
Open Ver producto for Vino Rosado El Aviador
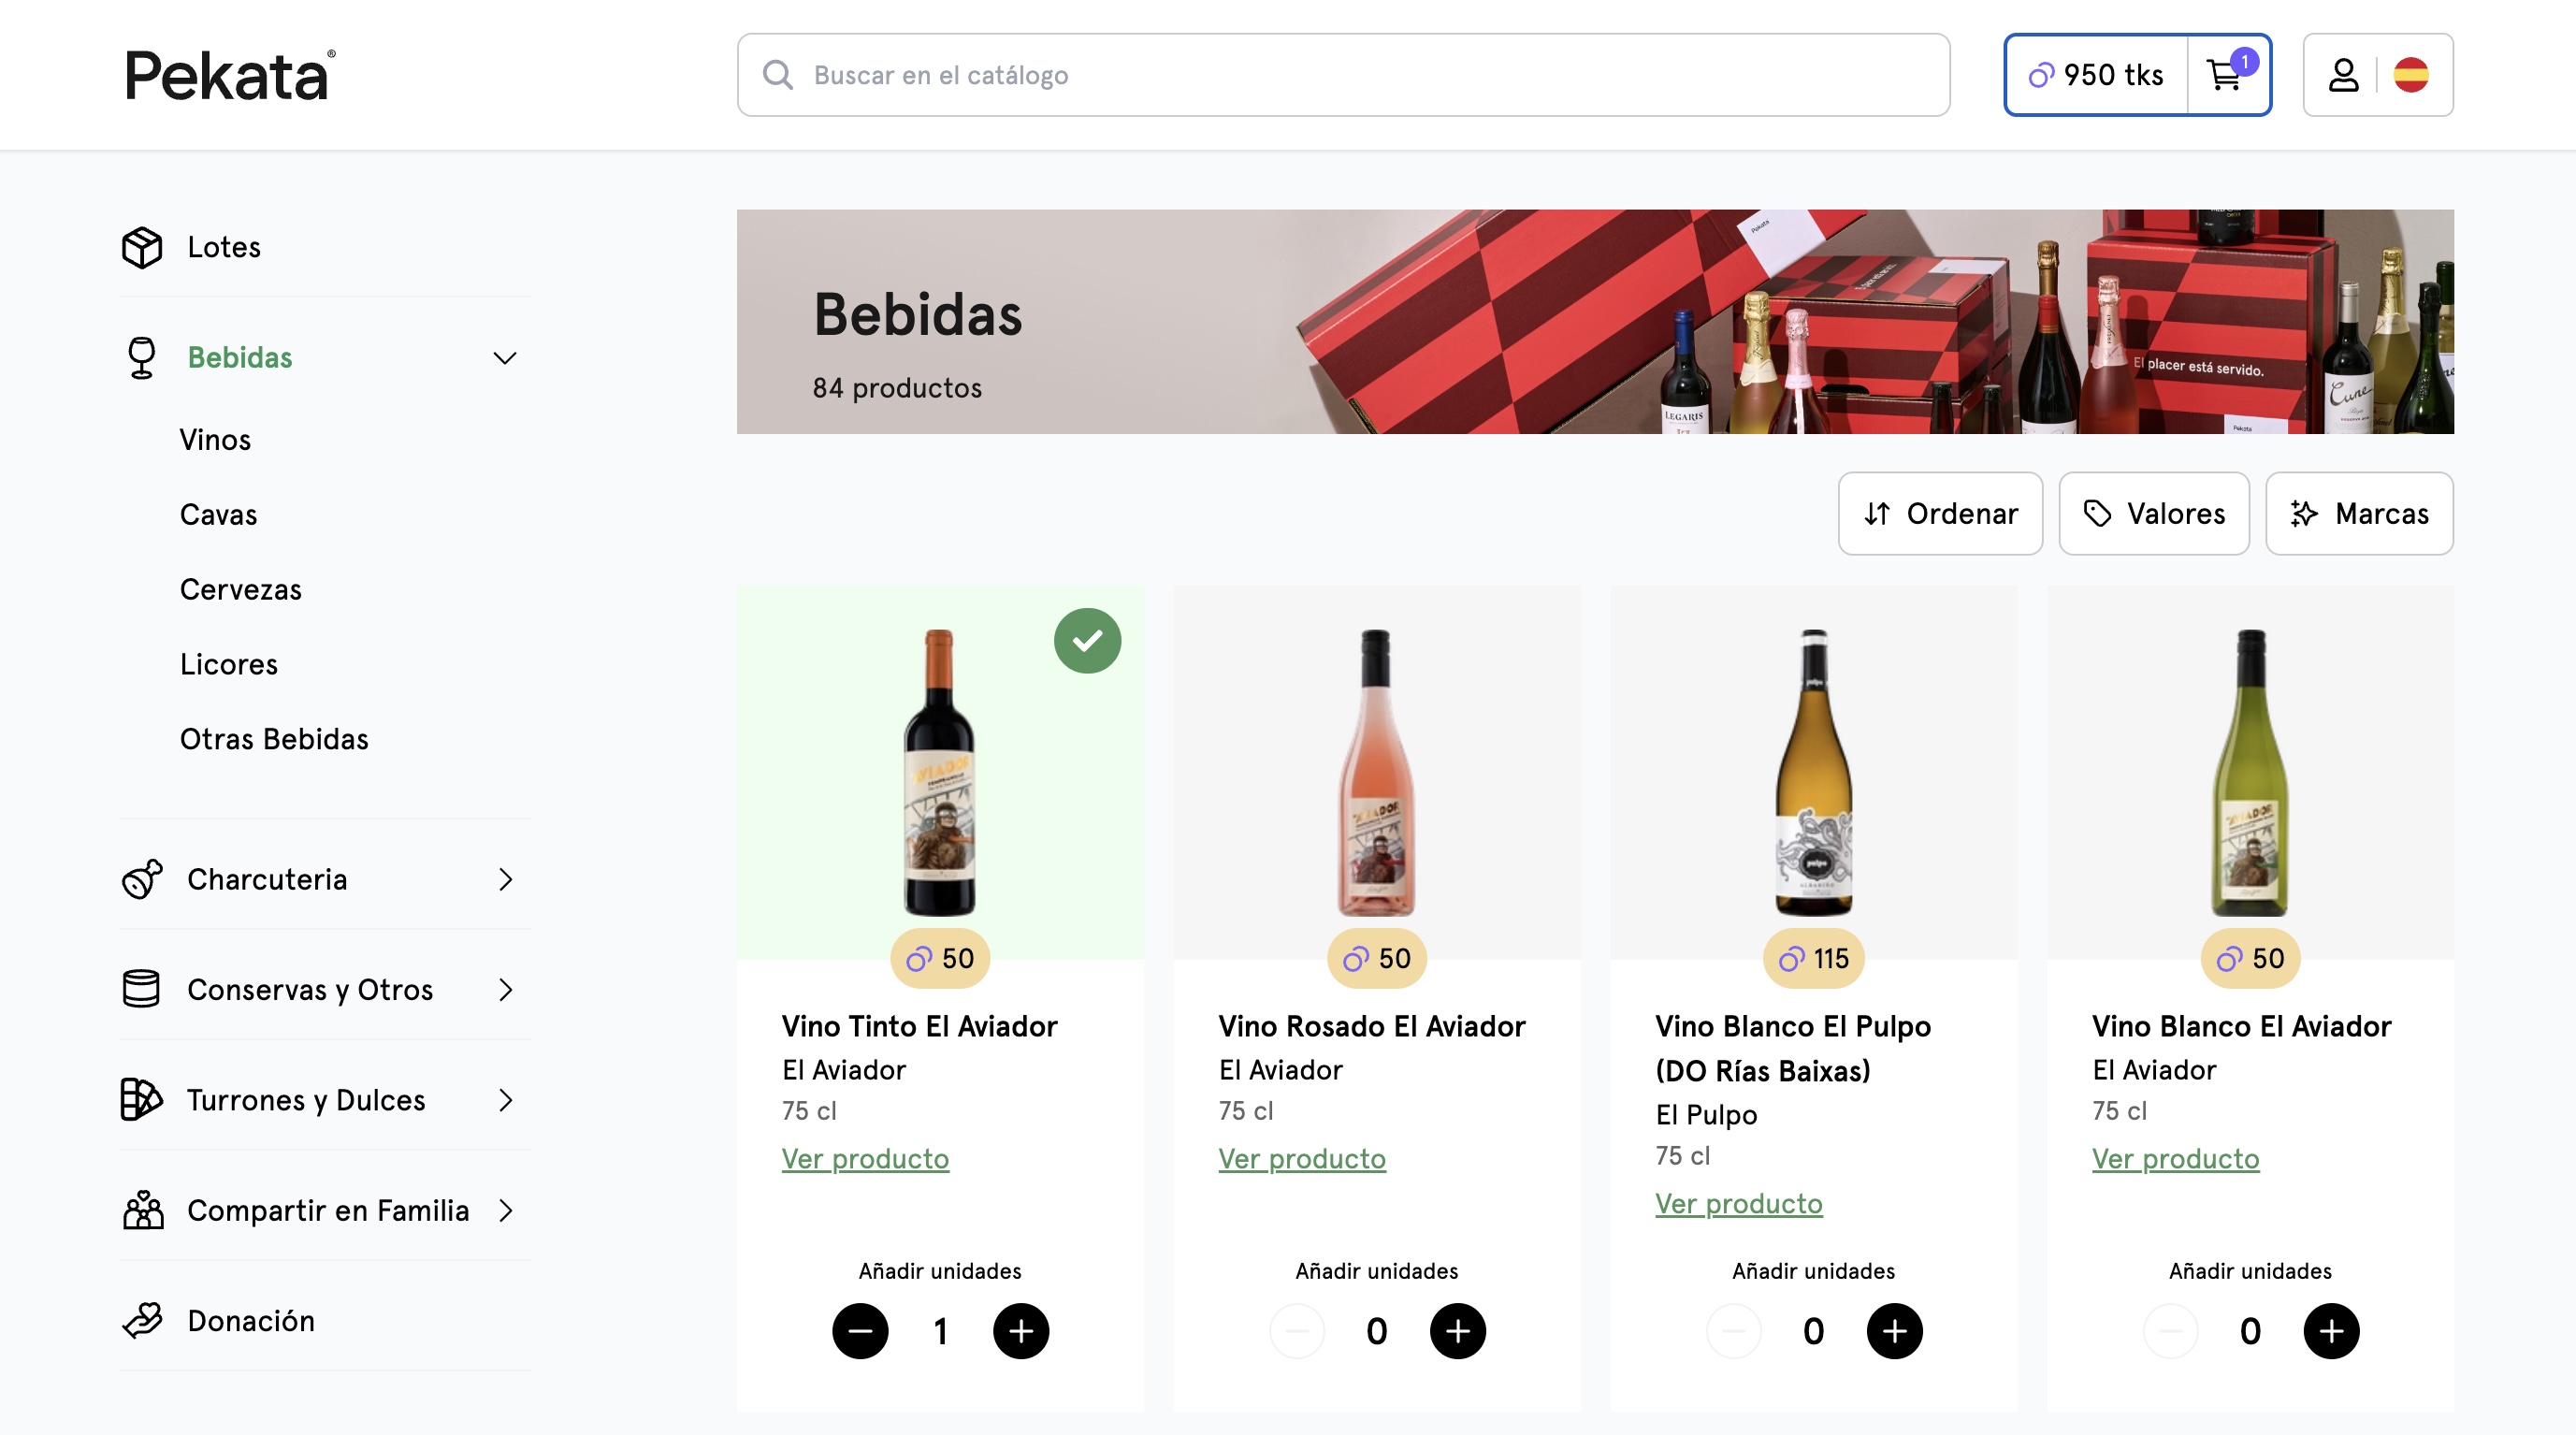pos(1301,1158)
